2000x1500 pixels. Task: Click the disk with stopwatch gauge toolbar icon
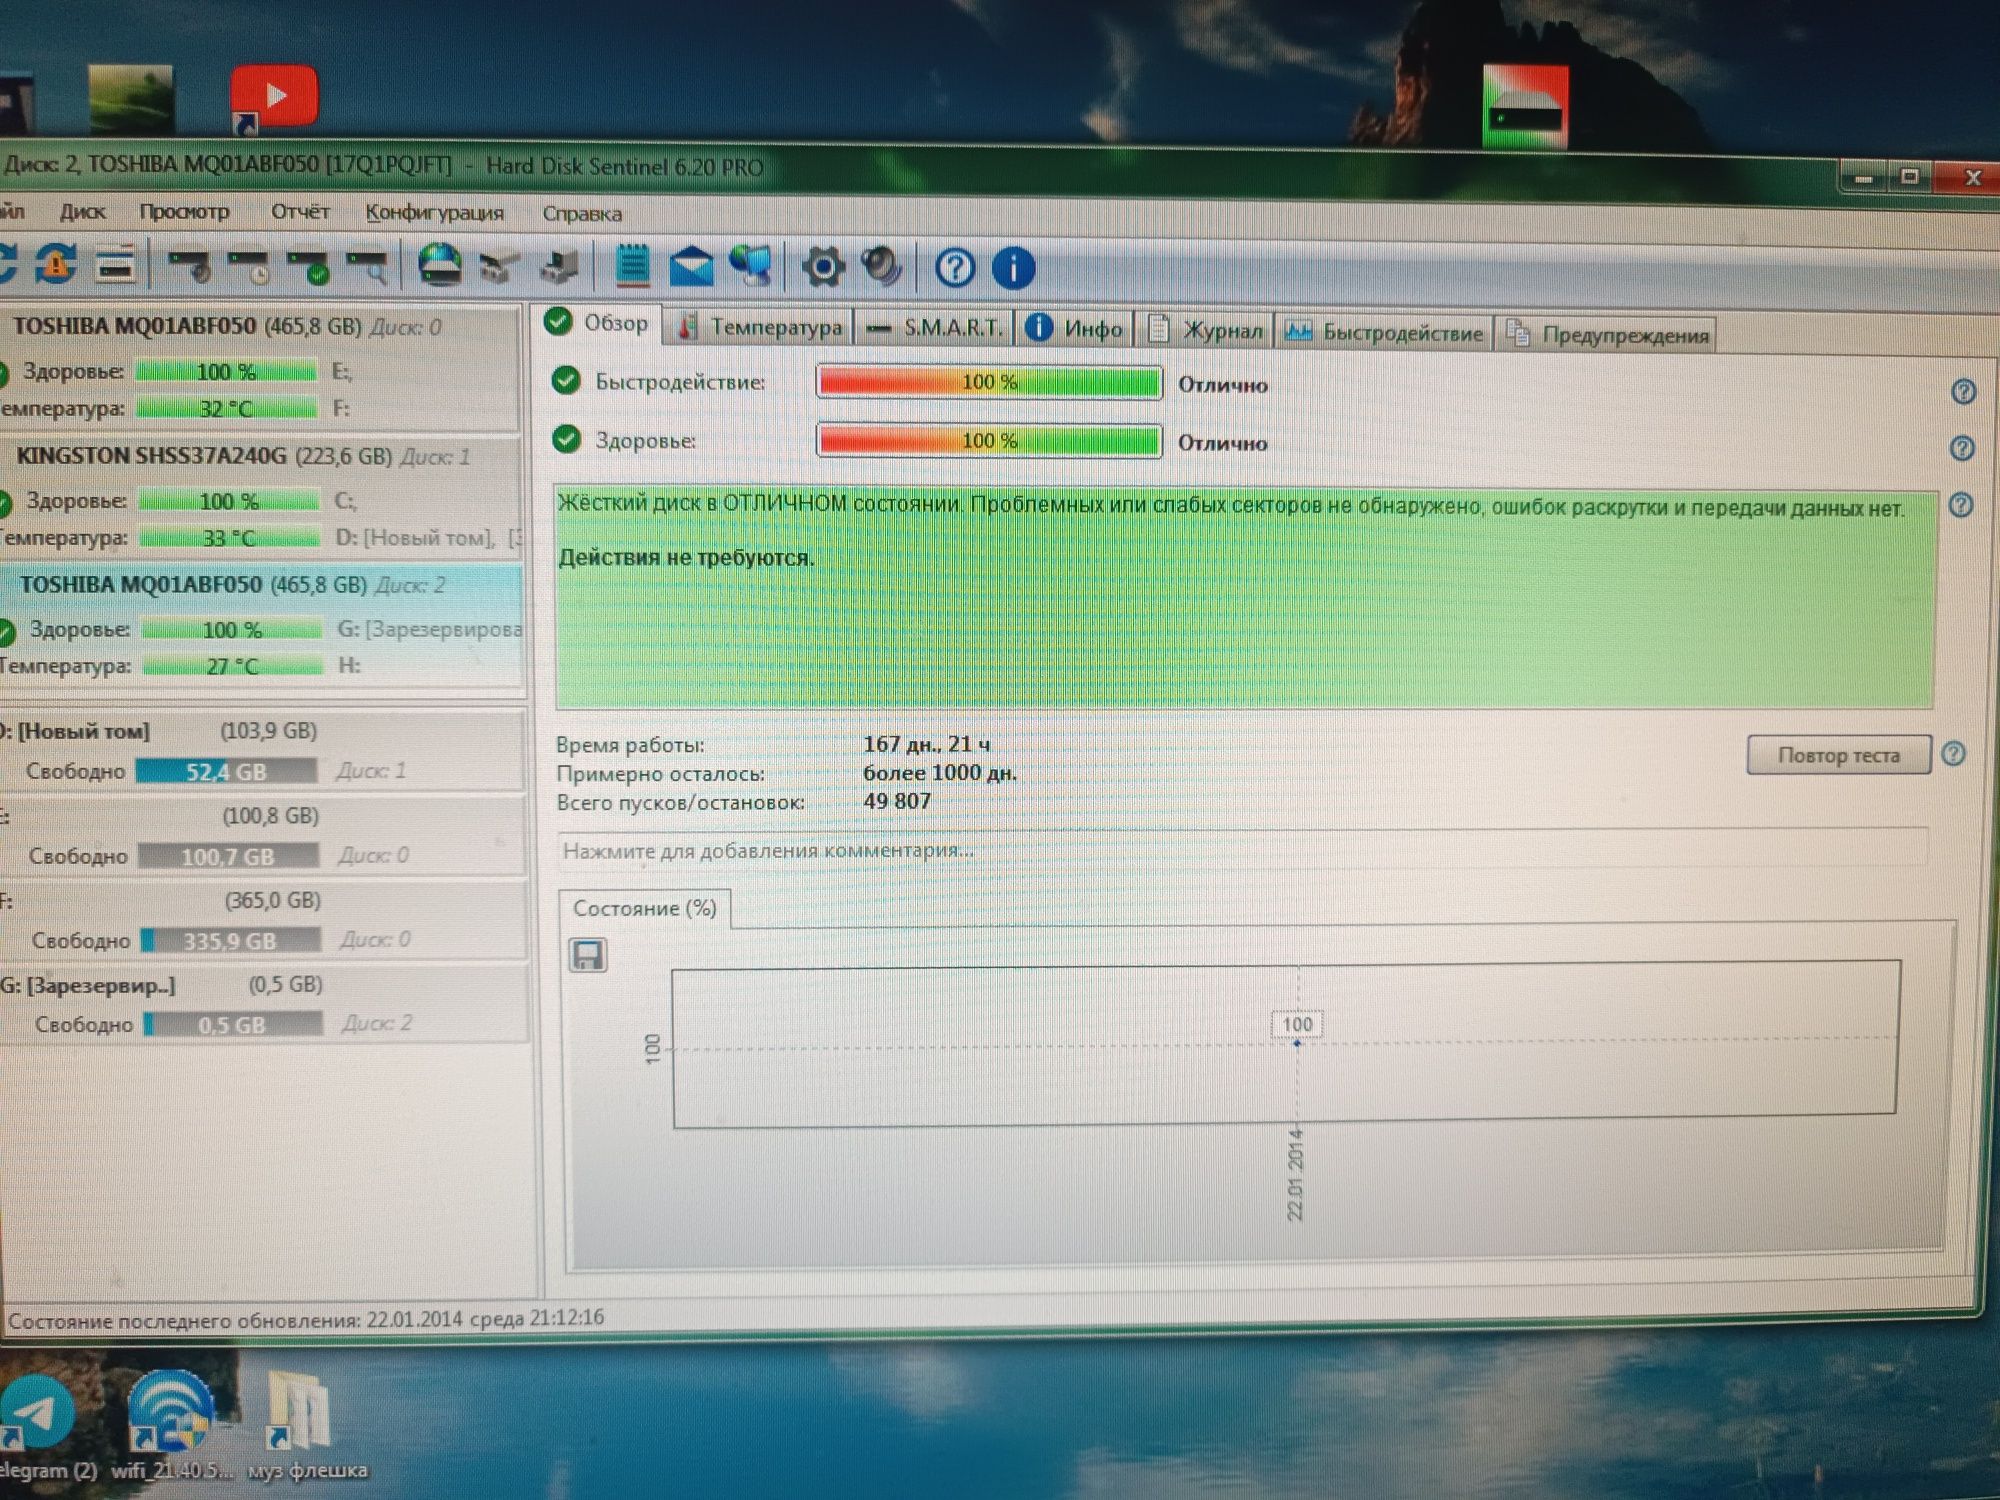pyautogui.click(x=189, y=266)
